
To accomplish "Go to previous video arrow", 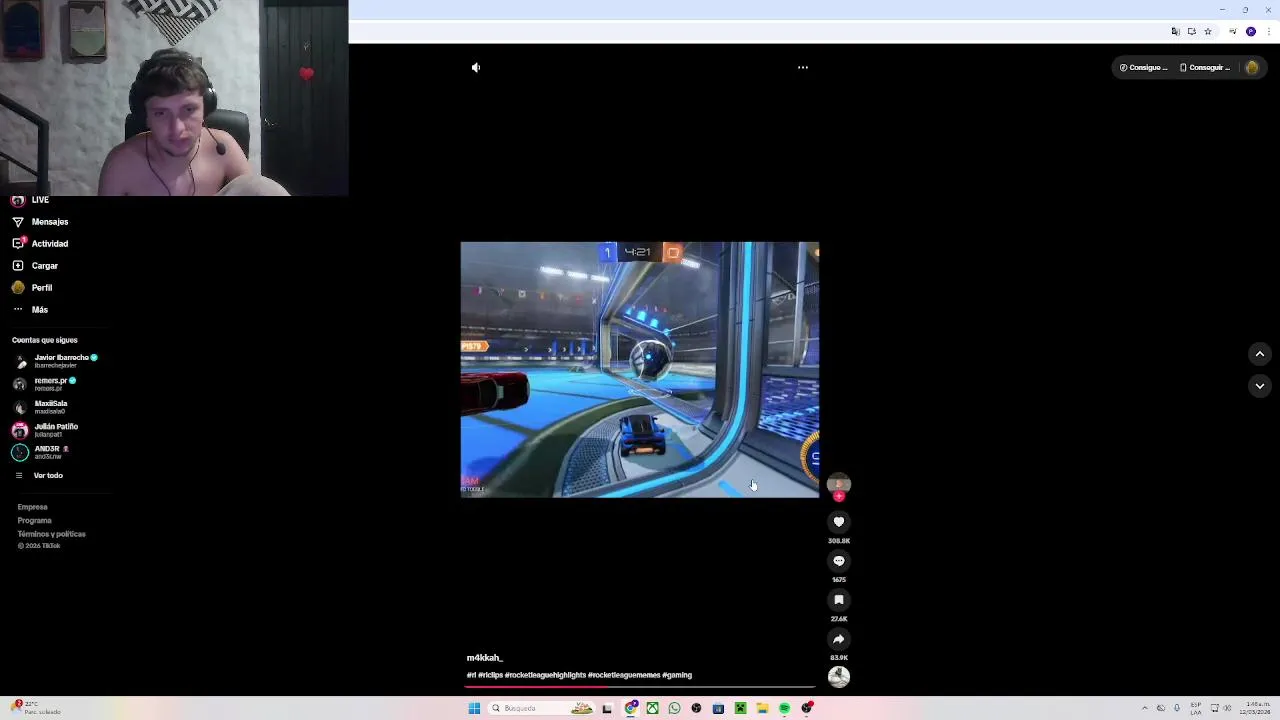I will point(1260,354).
